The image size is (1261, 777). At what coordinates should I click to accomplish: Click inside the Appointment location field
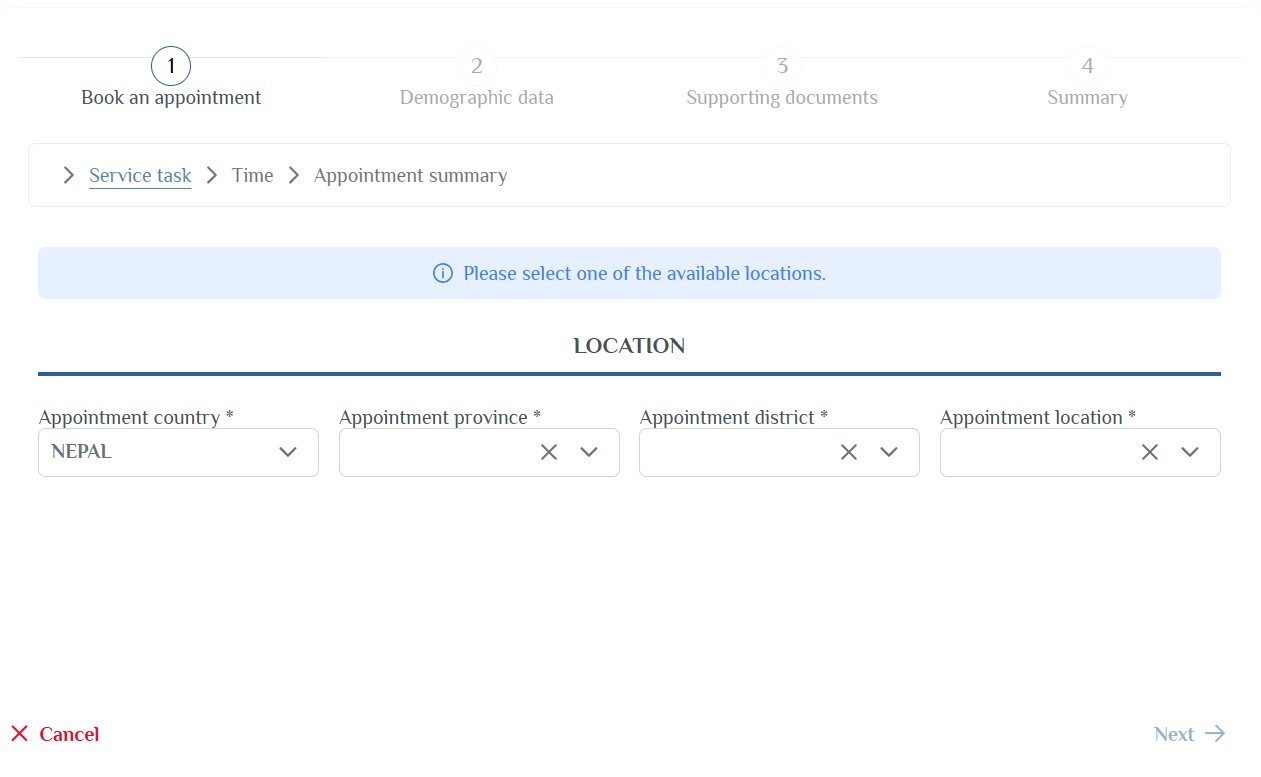coord(1080,452)
